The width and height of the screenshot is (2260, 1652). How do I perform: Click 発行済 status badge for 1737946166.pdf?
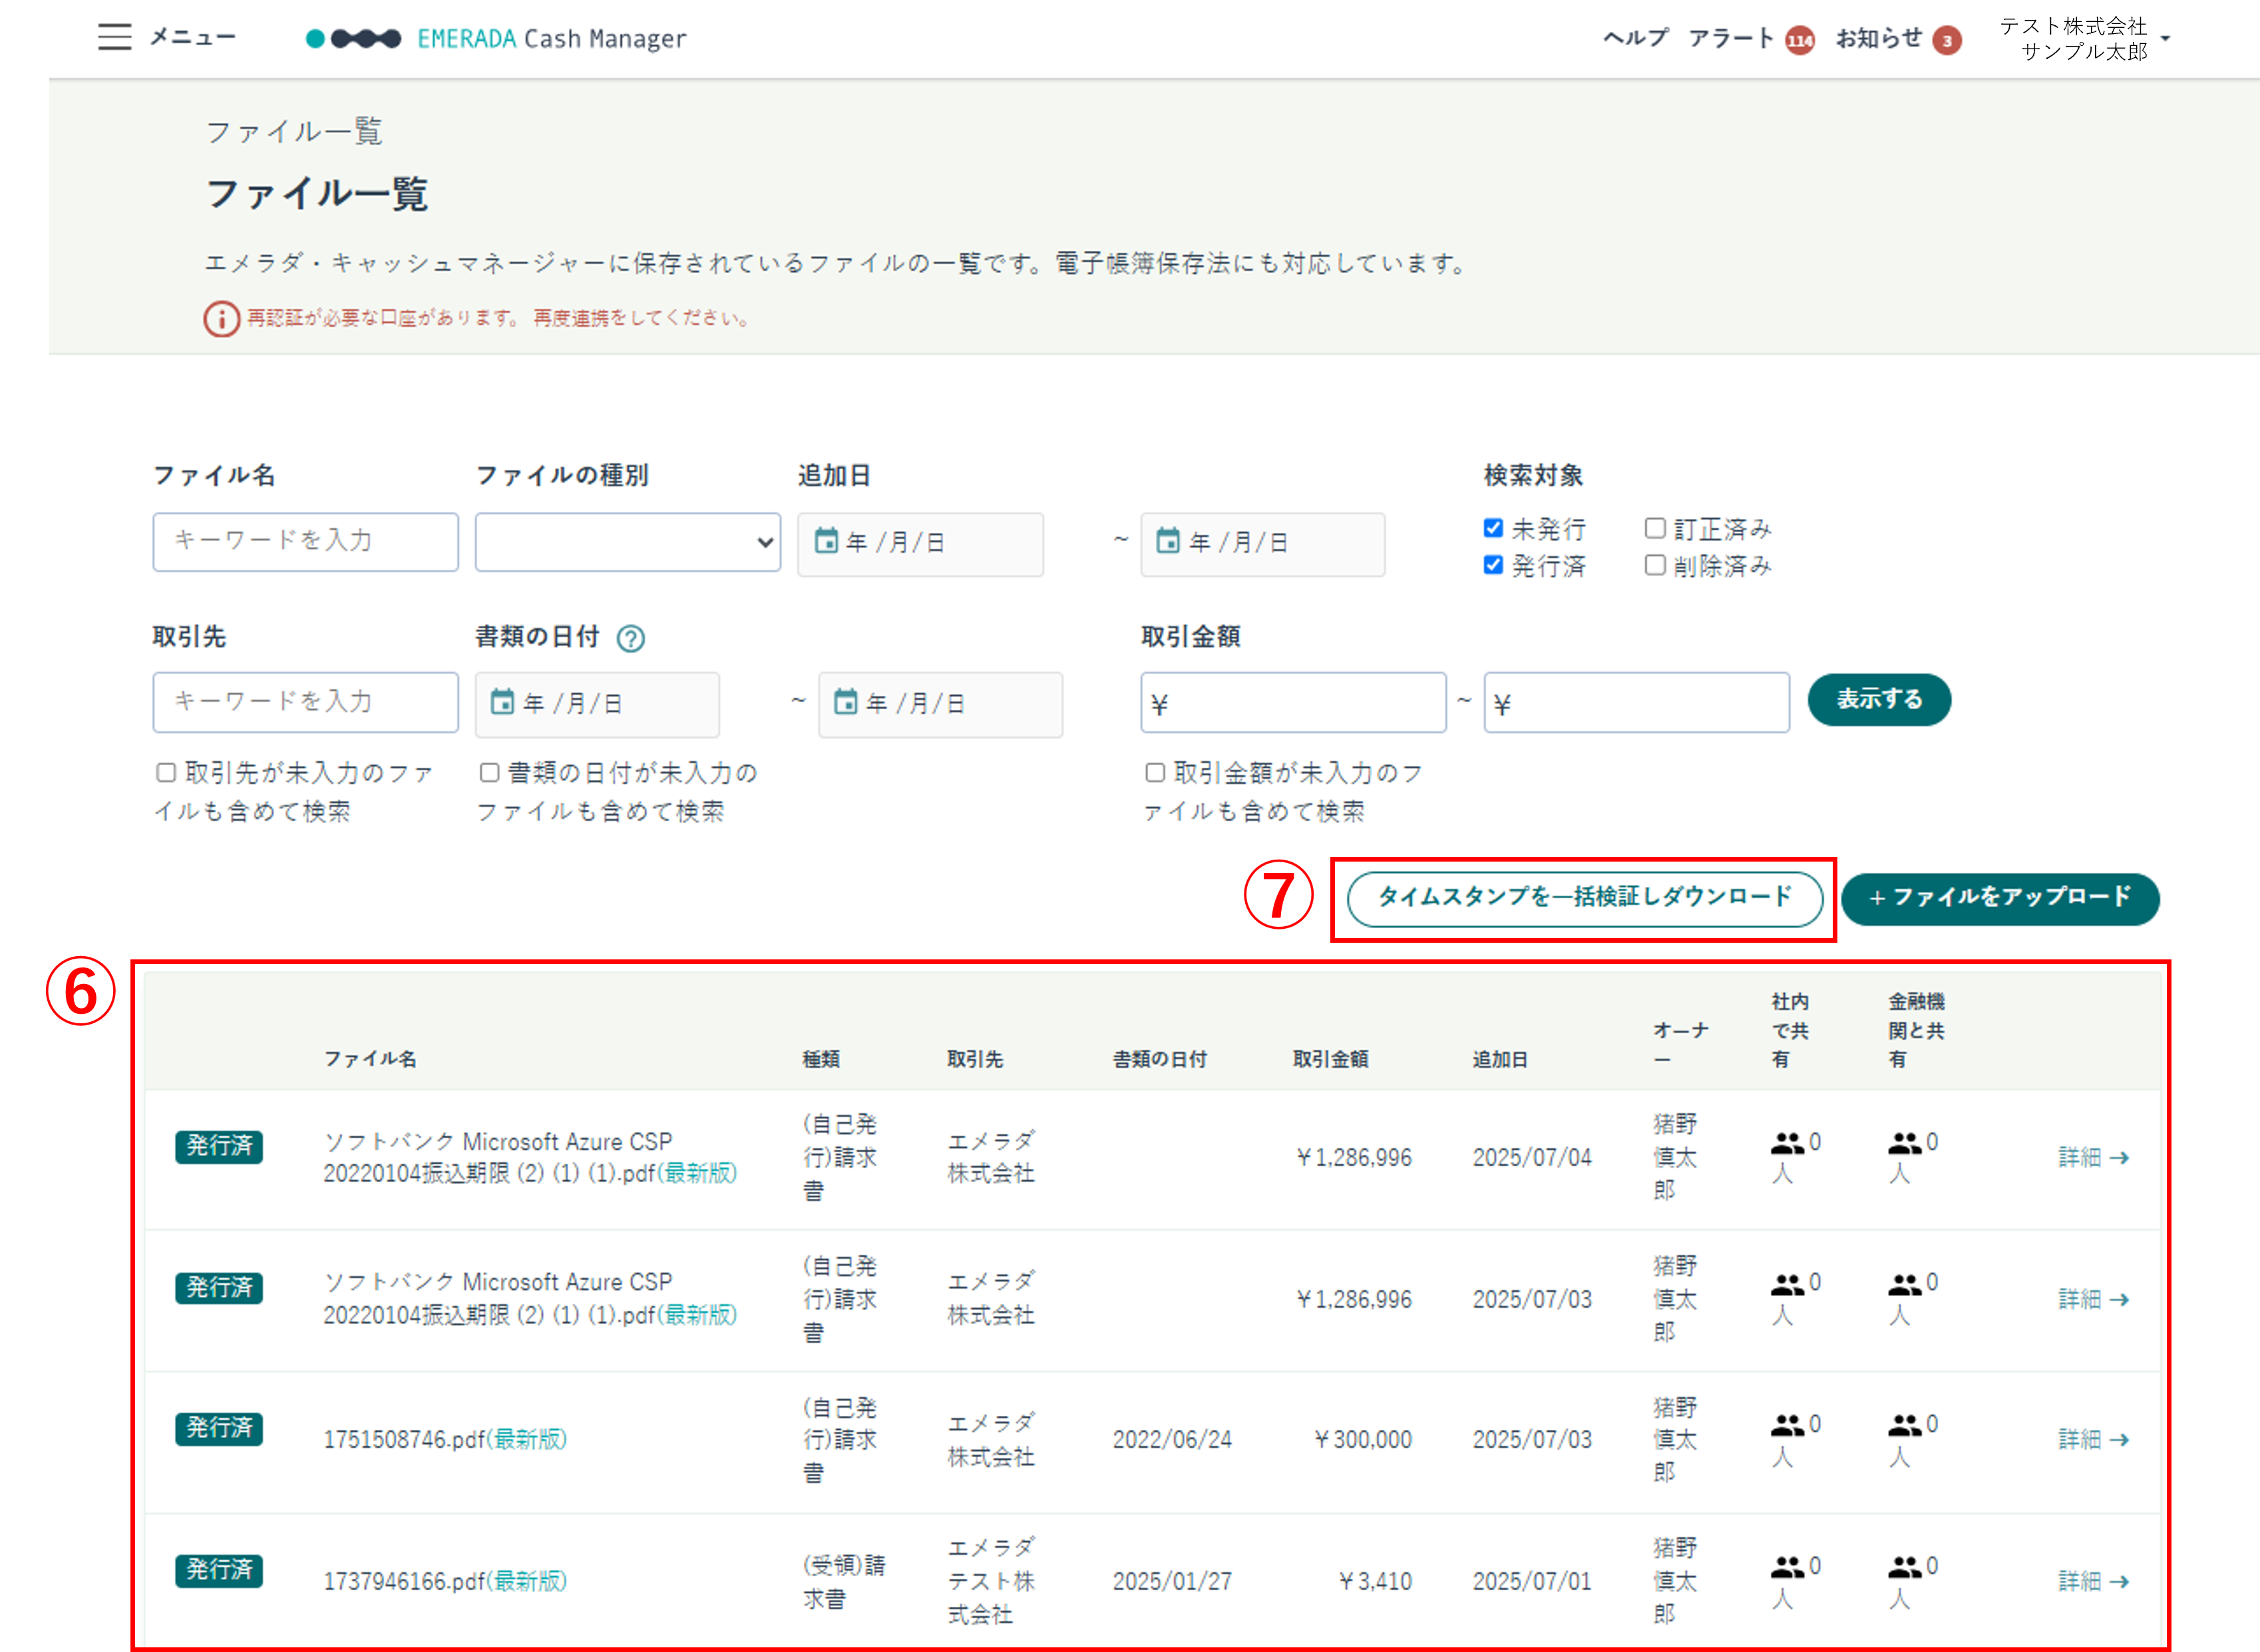pyautogui.click(x=219, y=1570)
